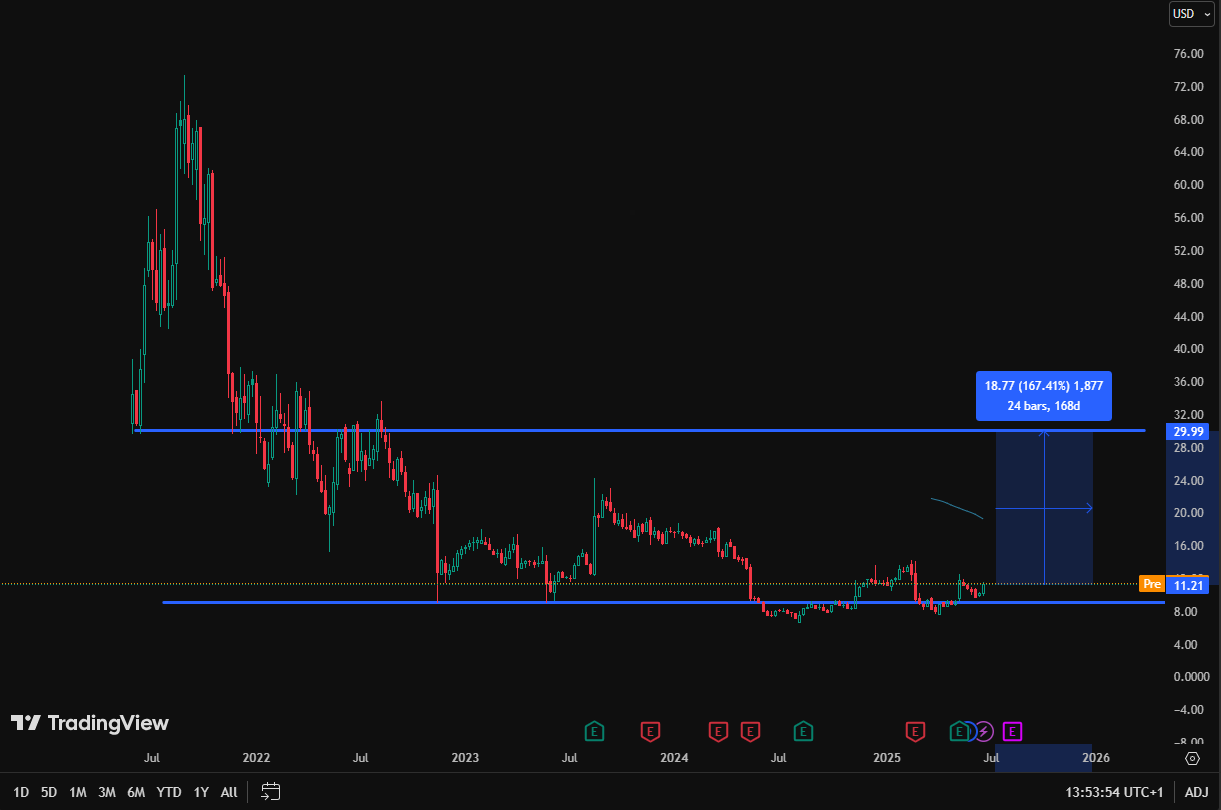Viewport: 1221px width, 810px height.
Task: Click the second red earnings marker after 2024
Action: (x=750, y=732)
